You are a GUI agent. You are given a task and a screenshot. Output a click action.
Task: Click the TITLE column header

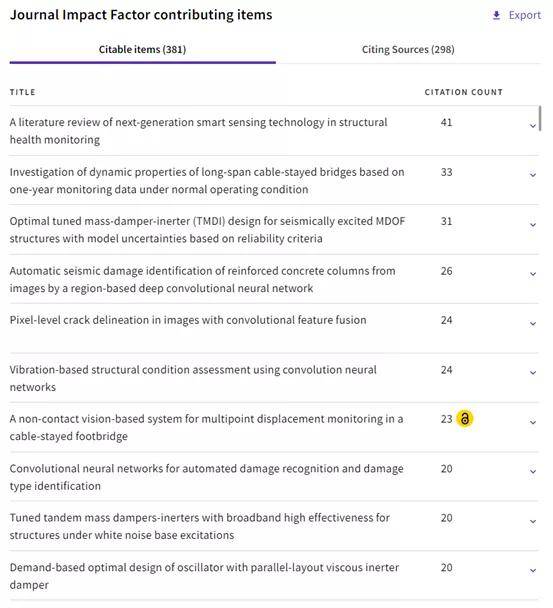click(x=22, y=92)
